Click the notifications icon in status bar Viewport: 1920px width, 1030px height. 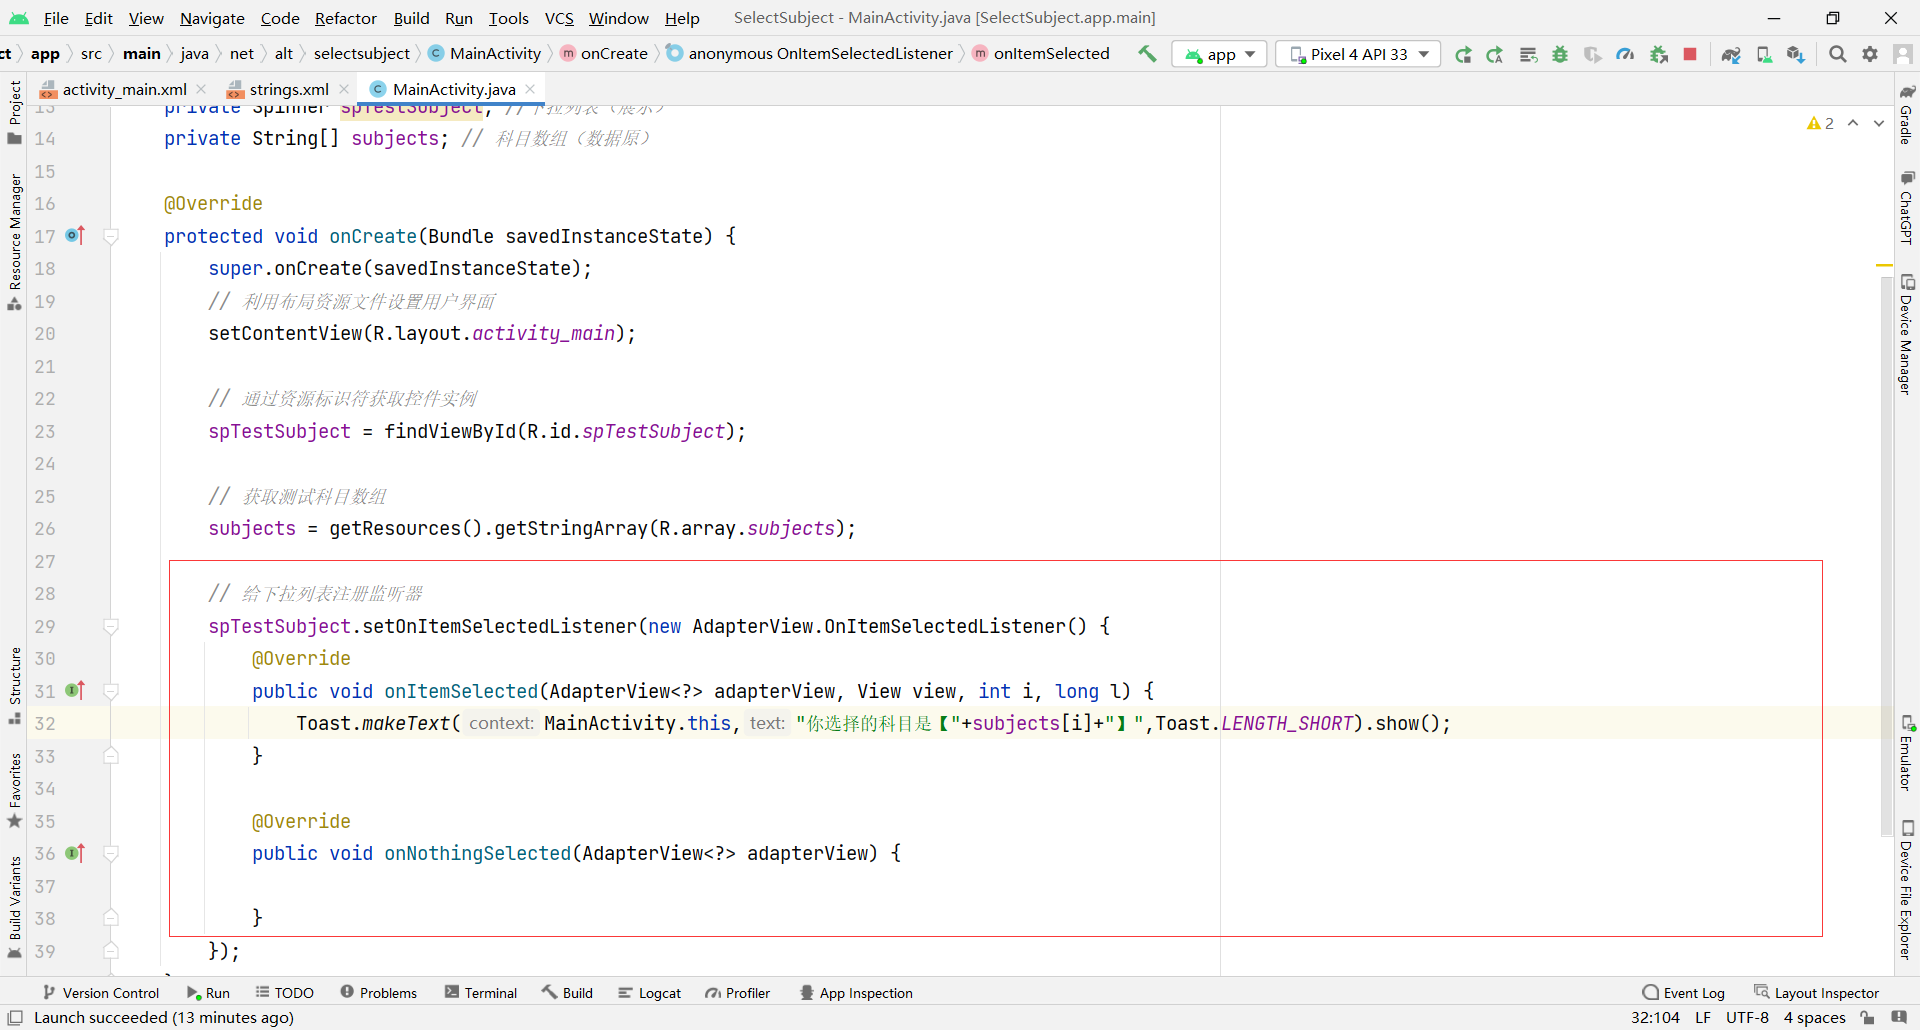[x=1899, y=1017]
